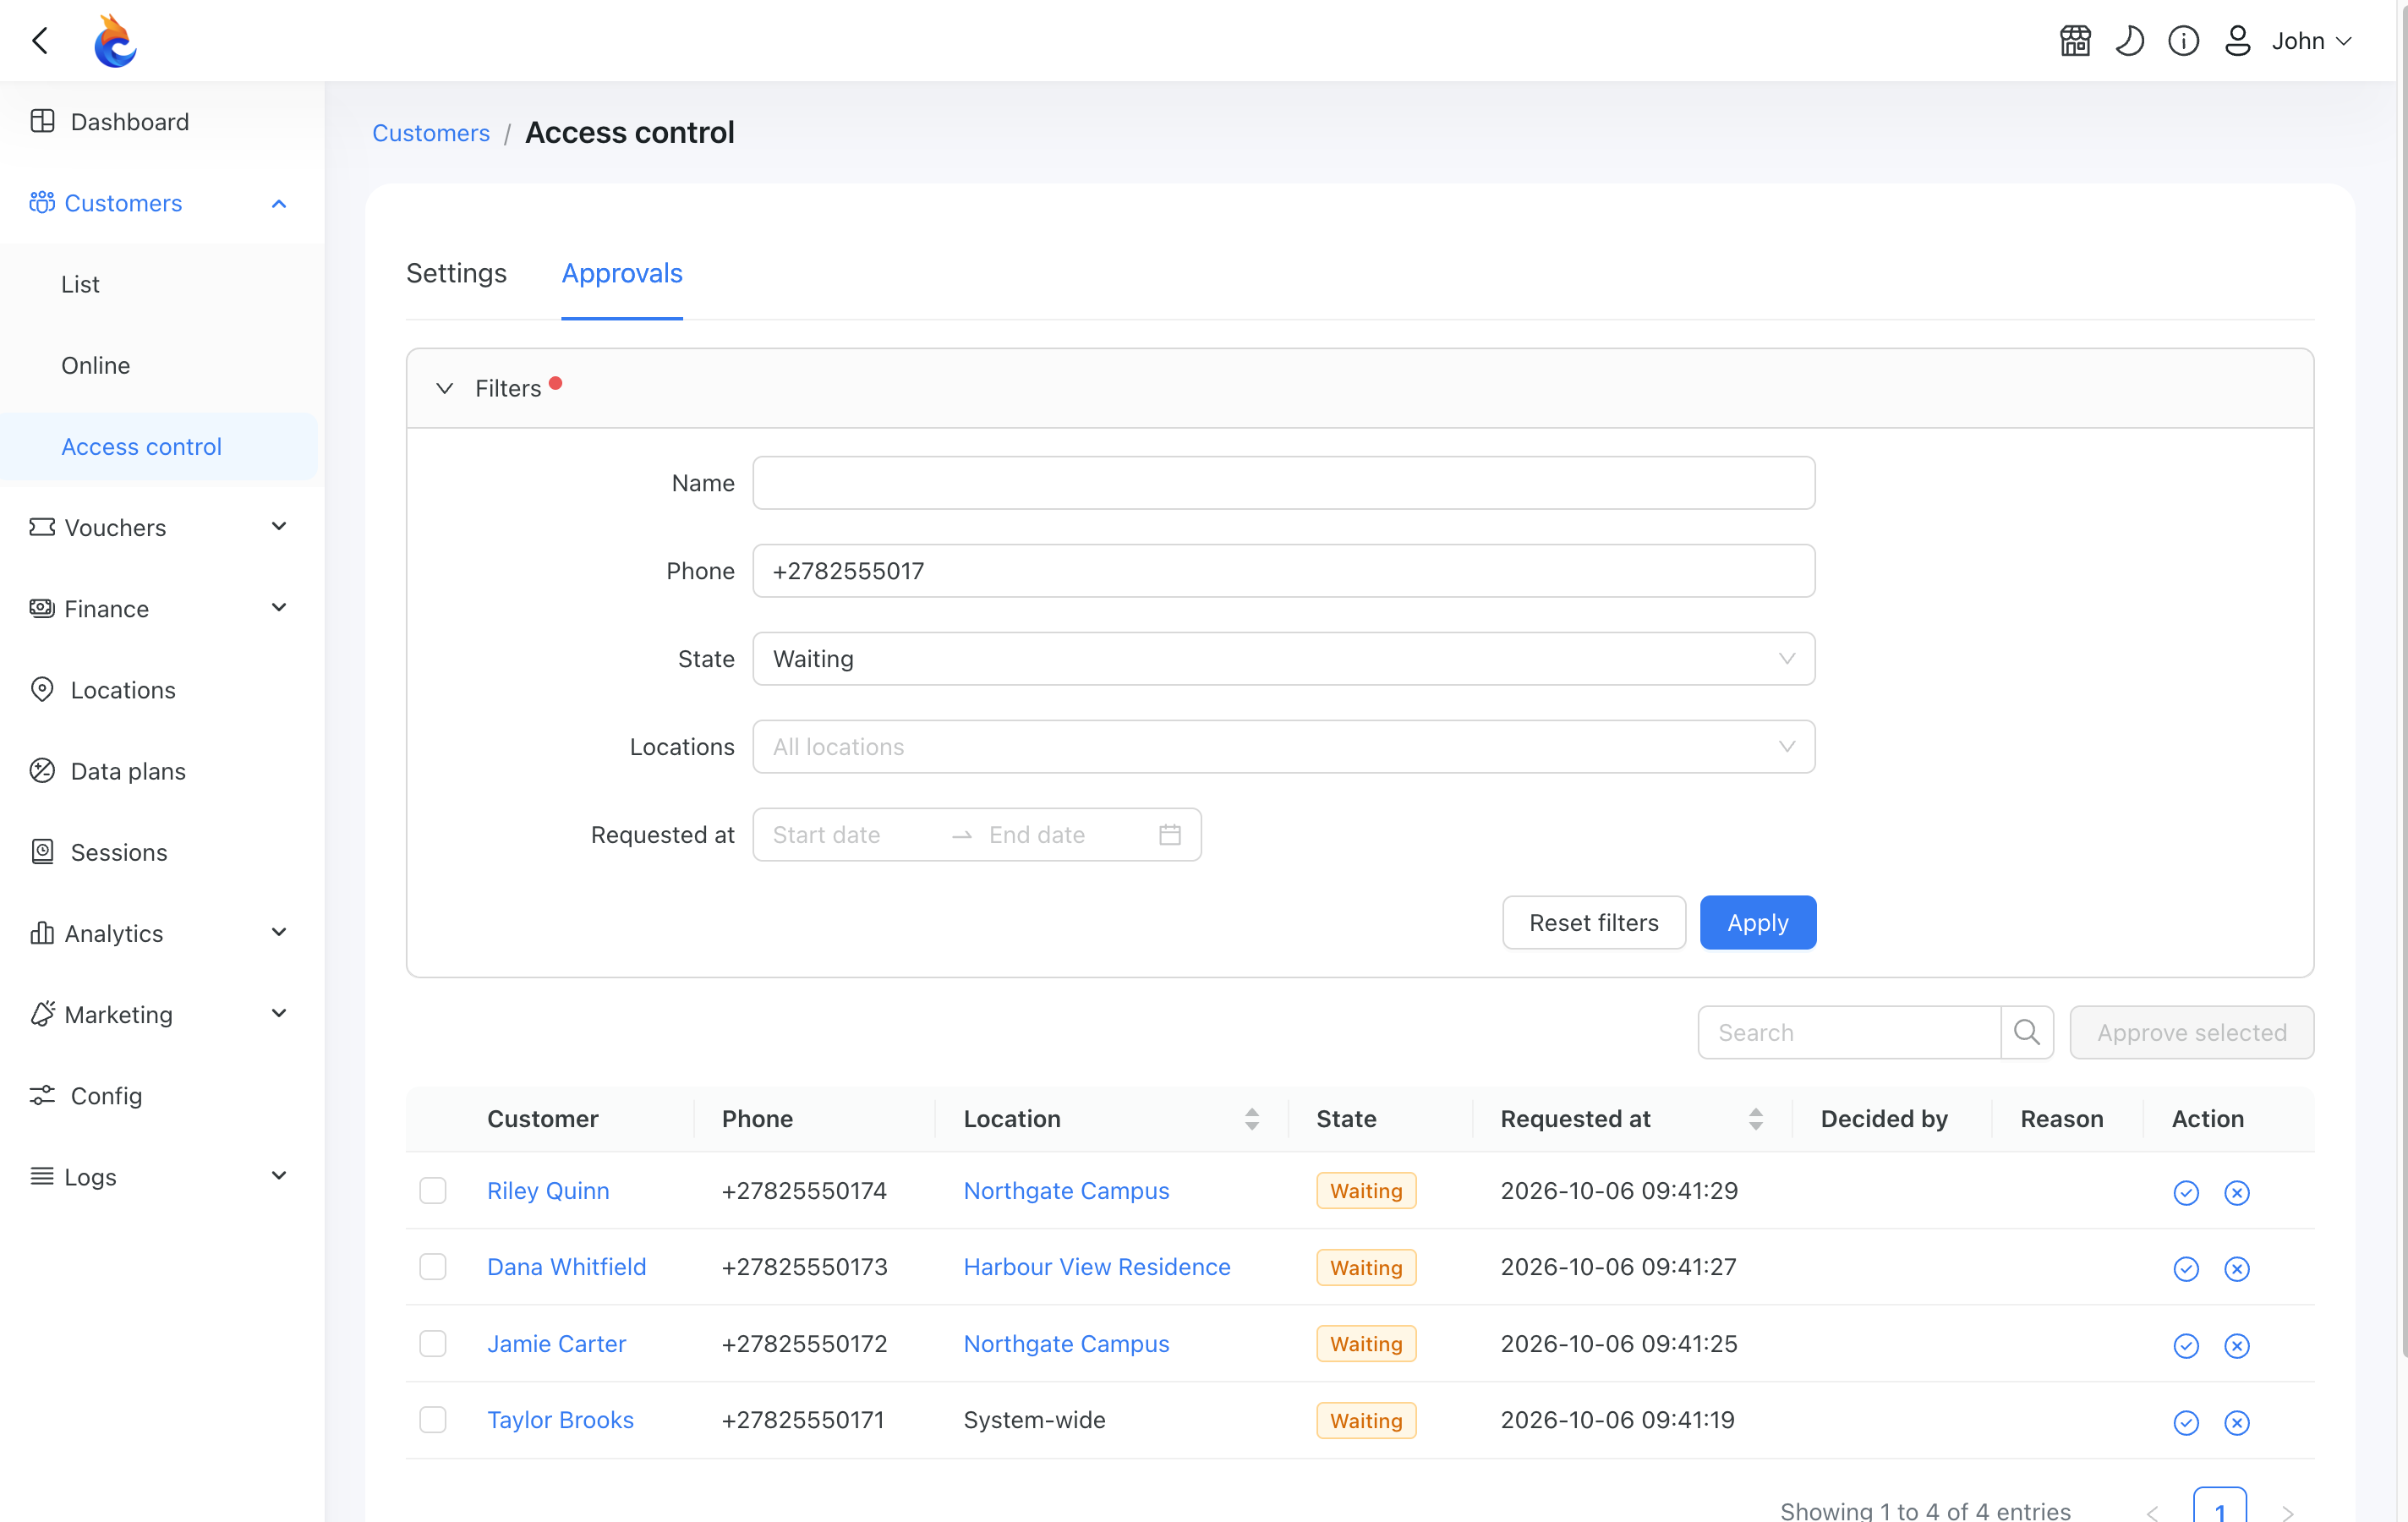The height and width of the screenshot is (1522, 2408).
Task: Click the Apply filters button
Action: pyautogui.click(x=1758, y=922)
